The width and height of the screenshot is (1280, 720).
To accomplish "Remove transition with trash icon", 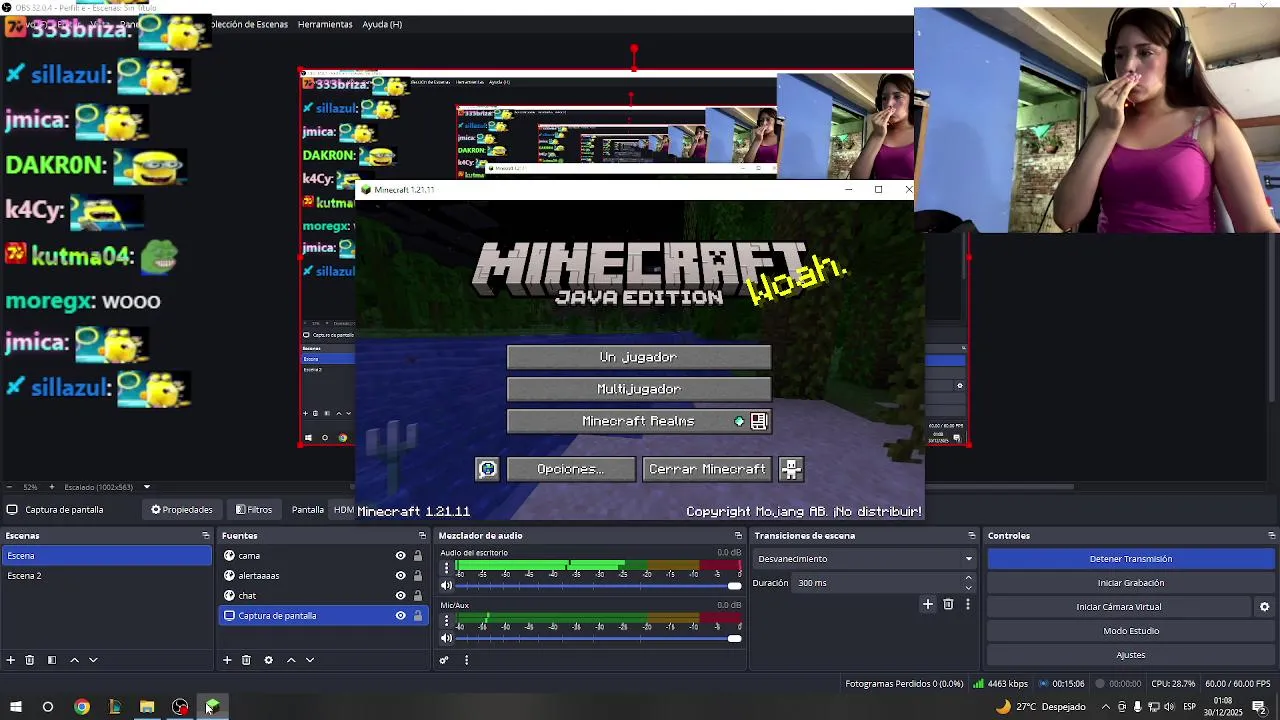I will click(x=948, y=604).
